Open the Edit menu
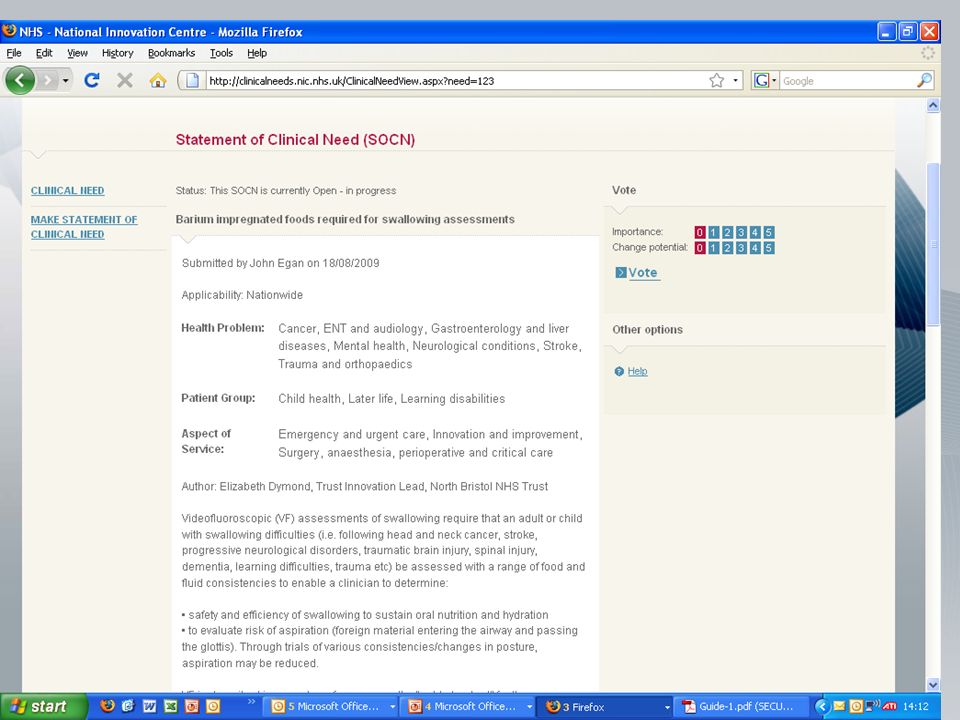The height and width of the screenshot is (720, 960). [x=44, y=53]
